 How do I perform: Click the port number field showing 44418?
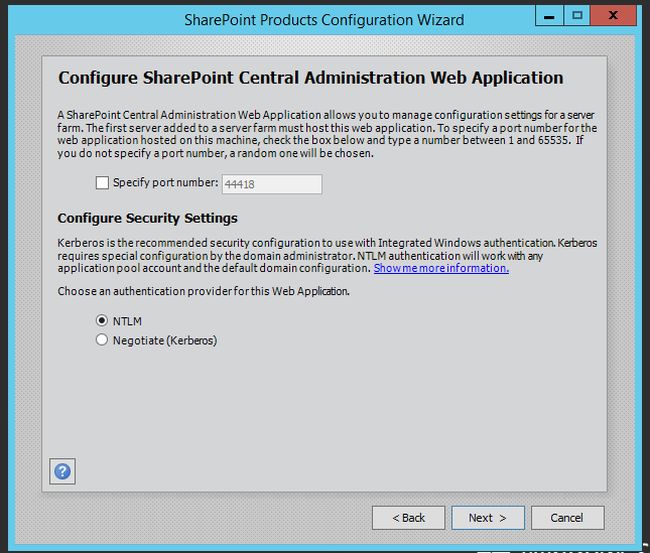pyautogui.click(x=272, y=184)
